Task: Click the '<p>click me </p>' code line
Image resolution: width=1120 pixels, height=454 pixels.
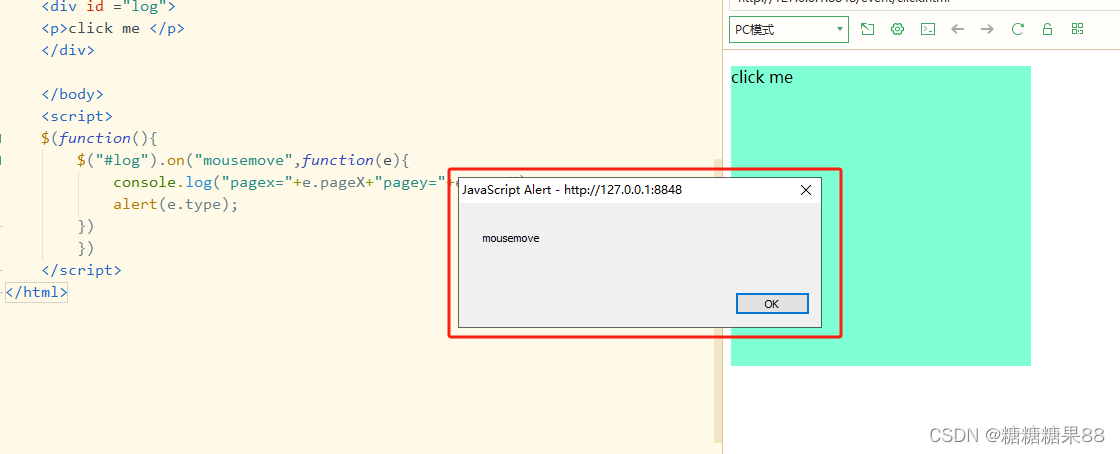Action: [x=113, y=29]
